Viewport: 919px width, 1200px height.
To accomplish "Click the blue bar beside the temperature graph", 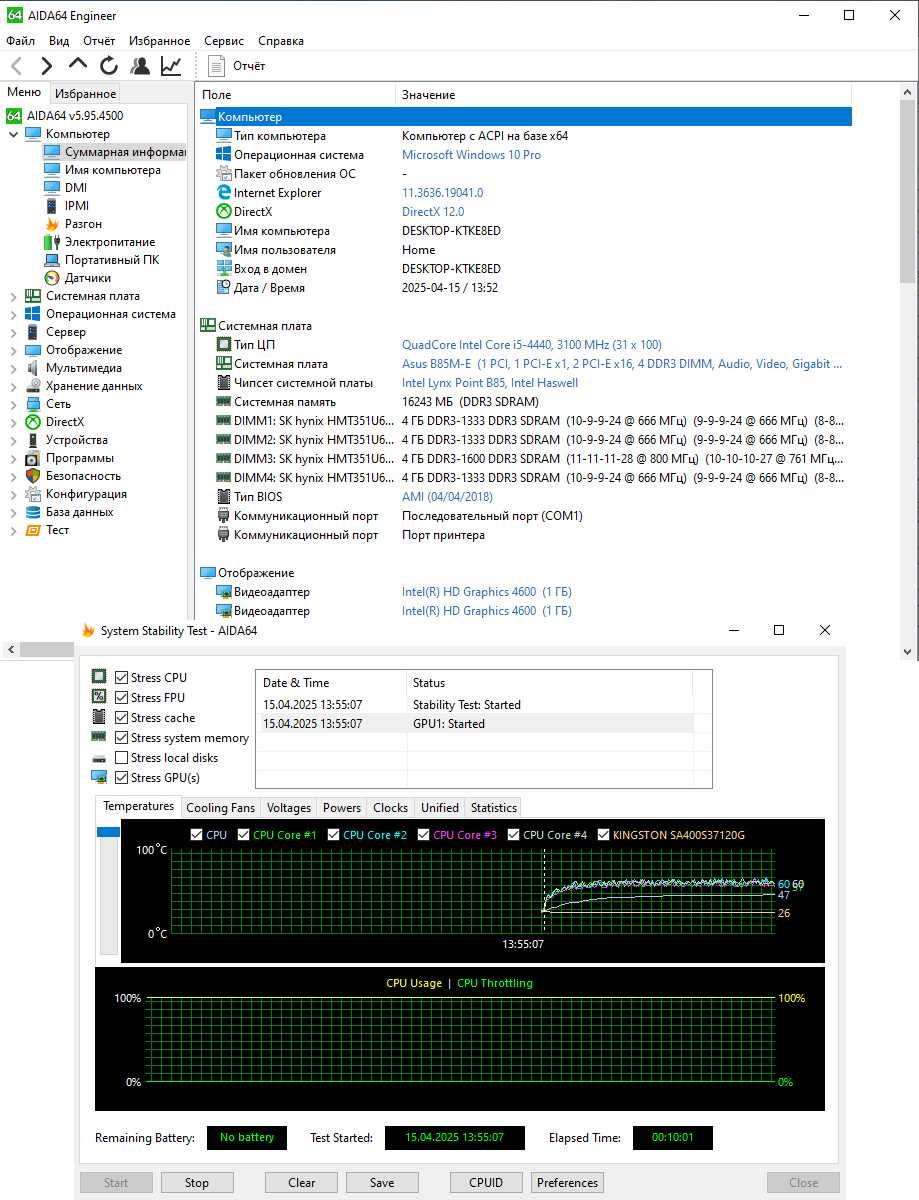I will [108, 832].
